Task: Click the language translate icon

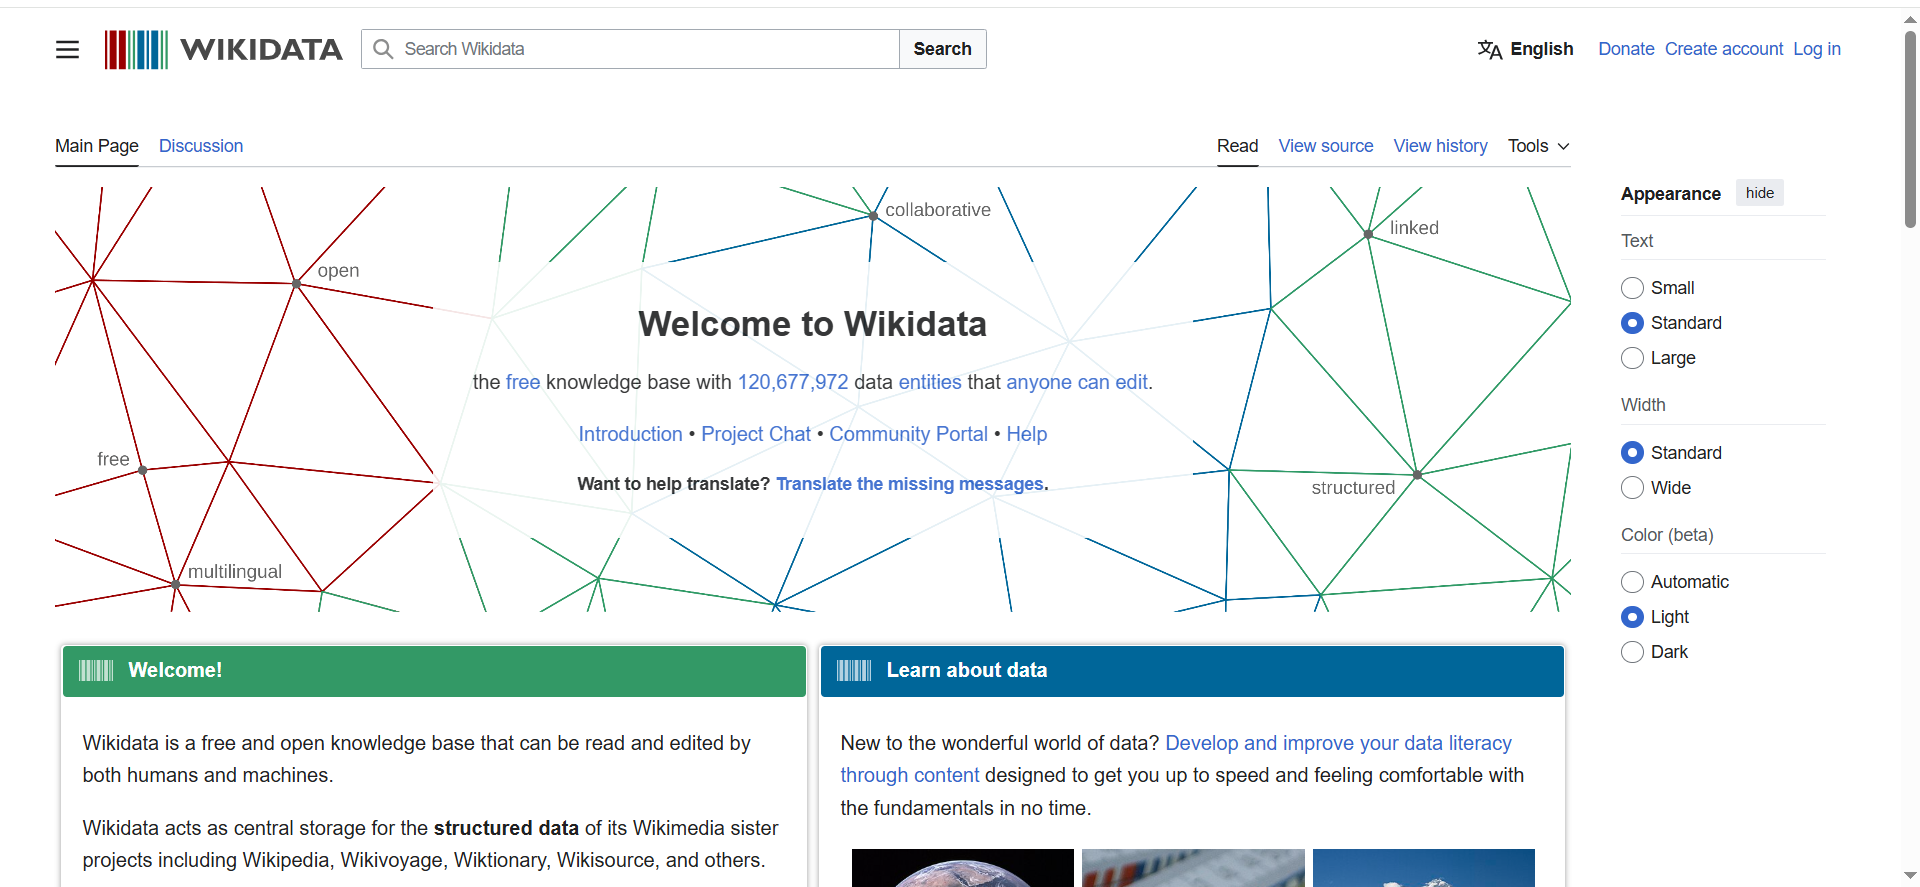Action: click(1489, 49)
